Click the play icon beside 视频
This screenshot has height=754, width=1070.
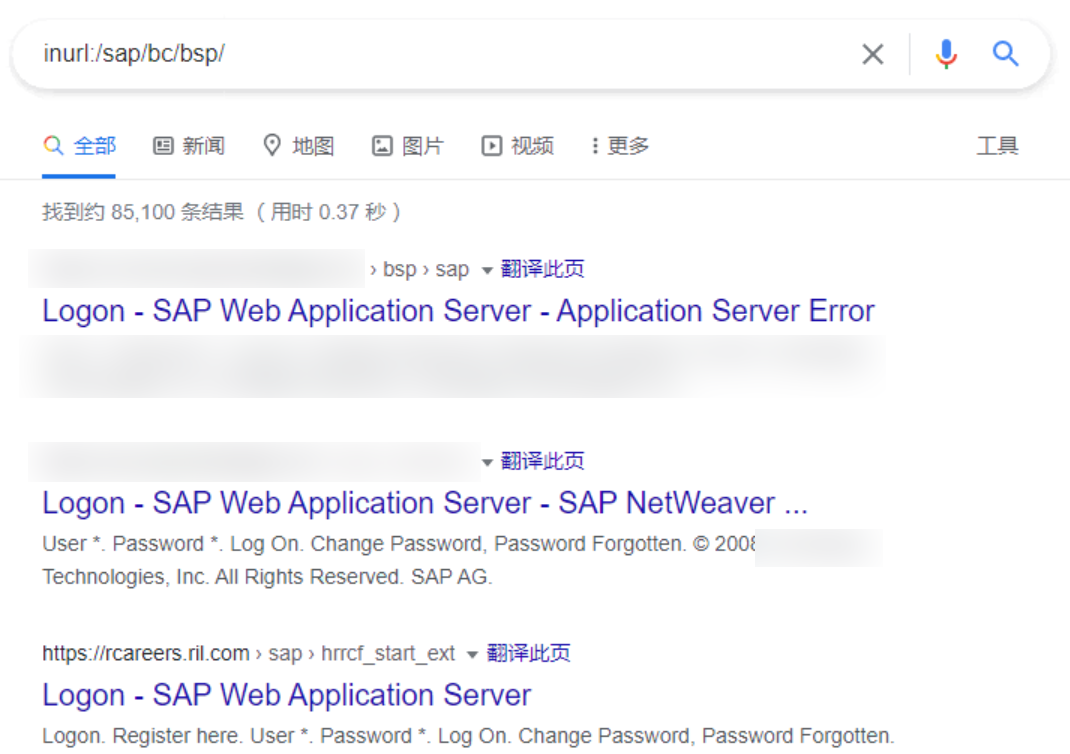[x=491, y=145]
